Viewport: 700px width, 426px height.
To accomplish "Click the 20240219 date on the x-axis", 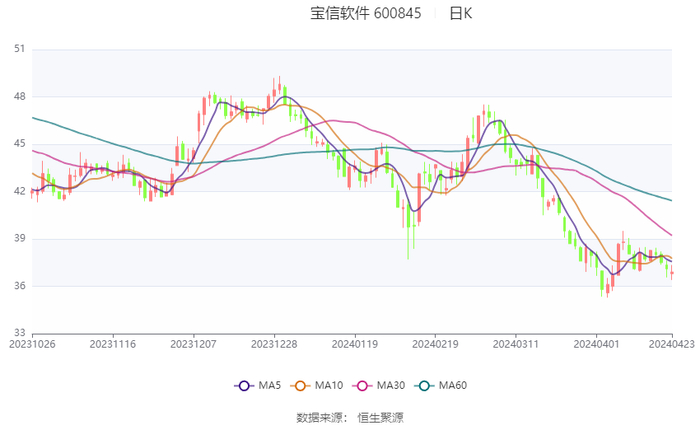I will tap(435, 343).
